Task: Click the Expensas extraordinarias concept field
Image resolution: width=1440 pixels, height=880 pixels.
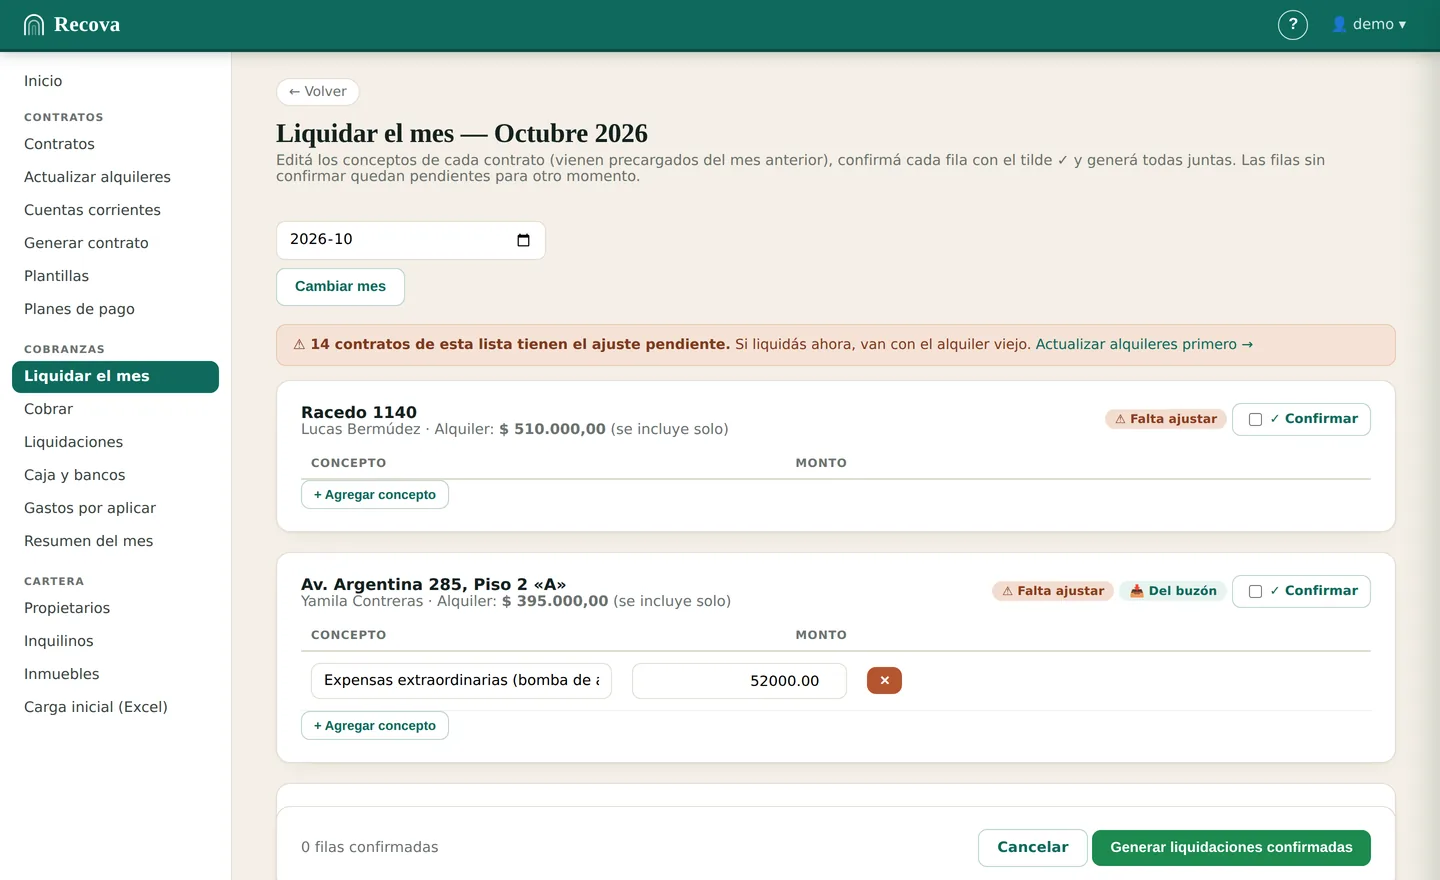Action: [x=461, y=681]
